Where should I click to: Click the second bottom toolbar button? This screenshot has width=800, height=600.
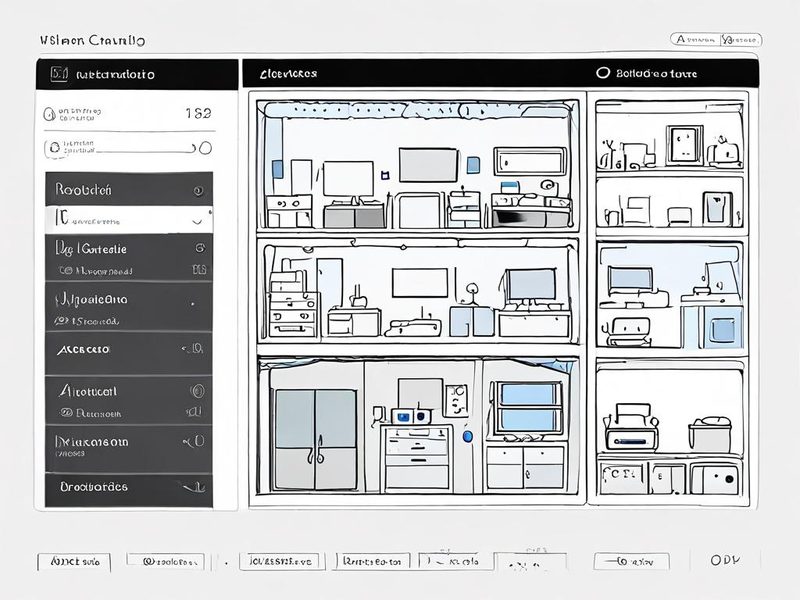(165, 562)
